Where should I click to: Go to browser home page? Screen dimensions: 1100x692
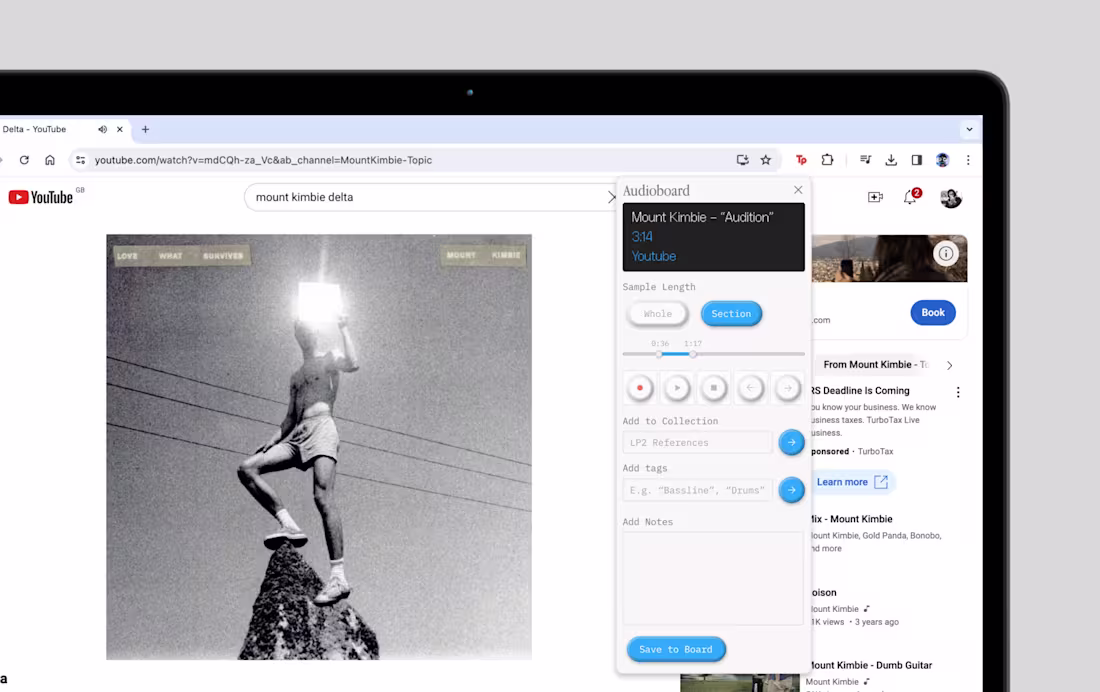(50, 160)
